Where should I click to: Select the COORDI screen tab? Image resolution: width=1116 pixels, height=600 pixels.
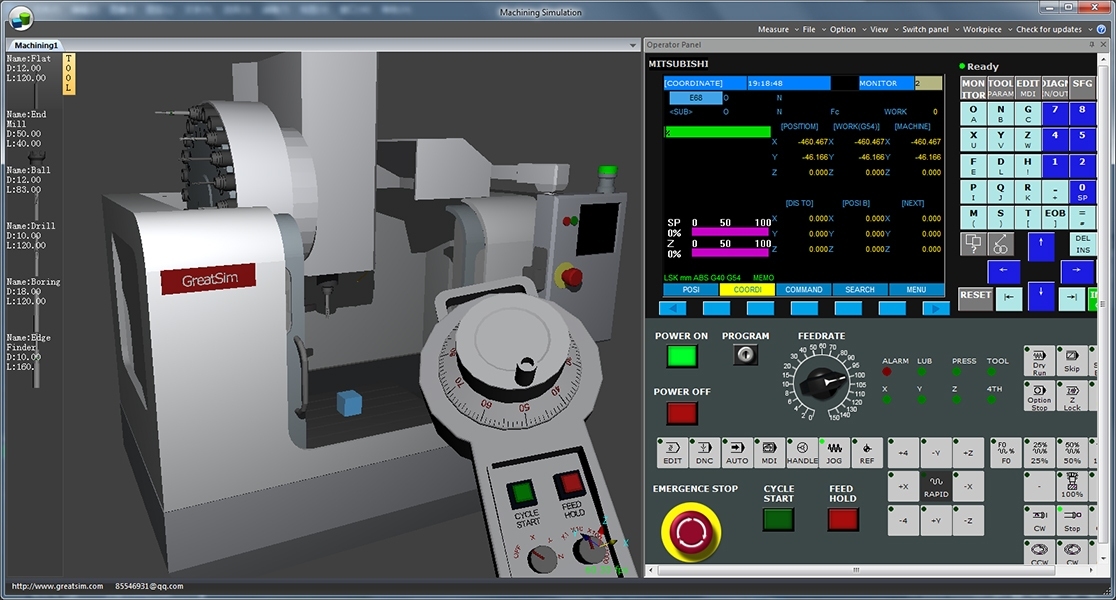tap(747, 290)
